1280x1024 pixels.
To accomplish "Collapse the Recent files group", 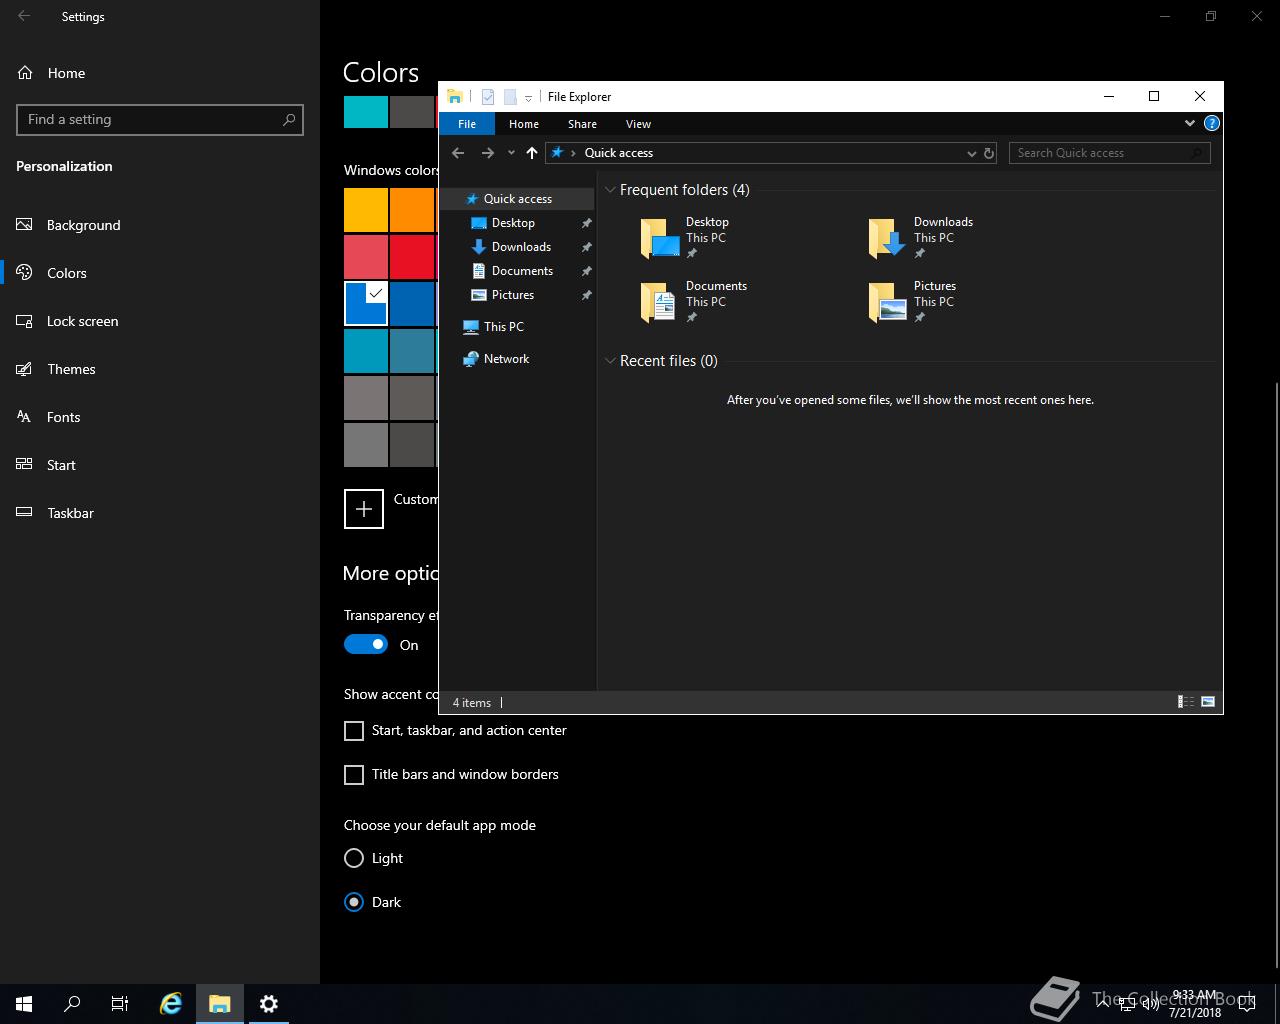I will click(610, 361).
